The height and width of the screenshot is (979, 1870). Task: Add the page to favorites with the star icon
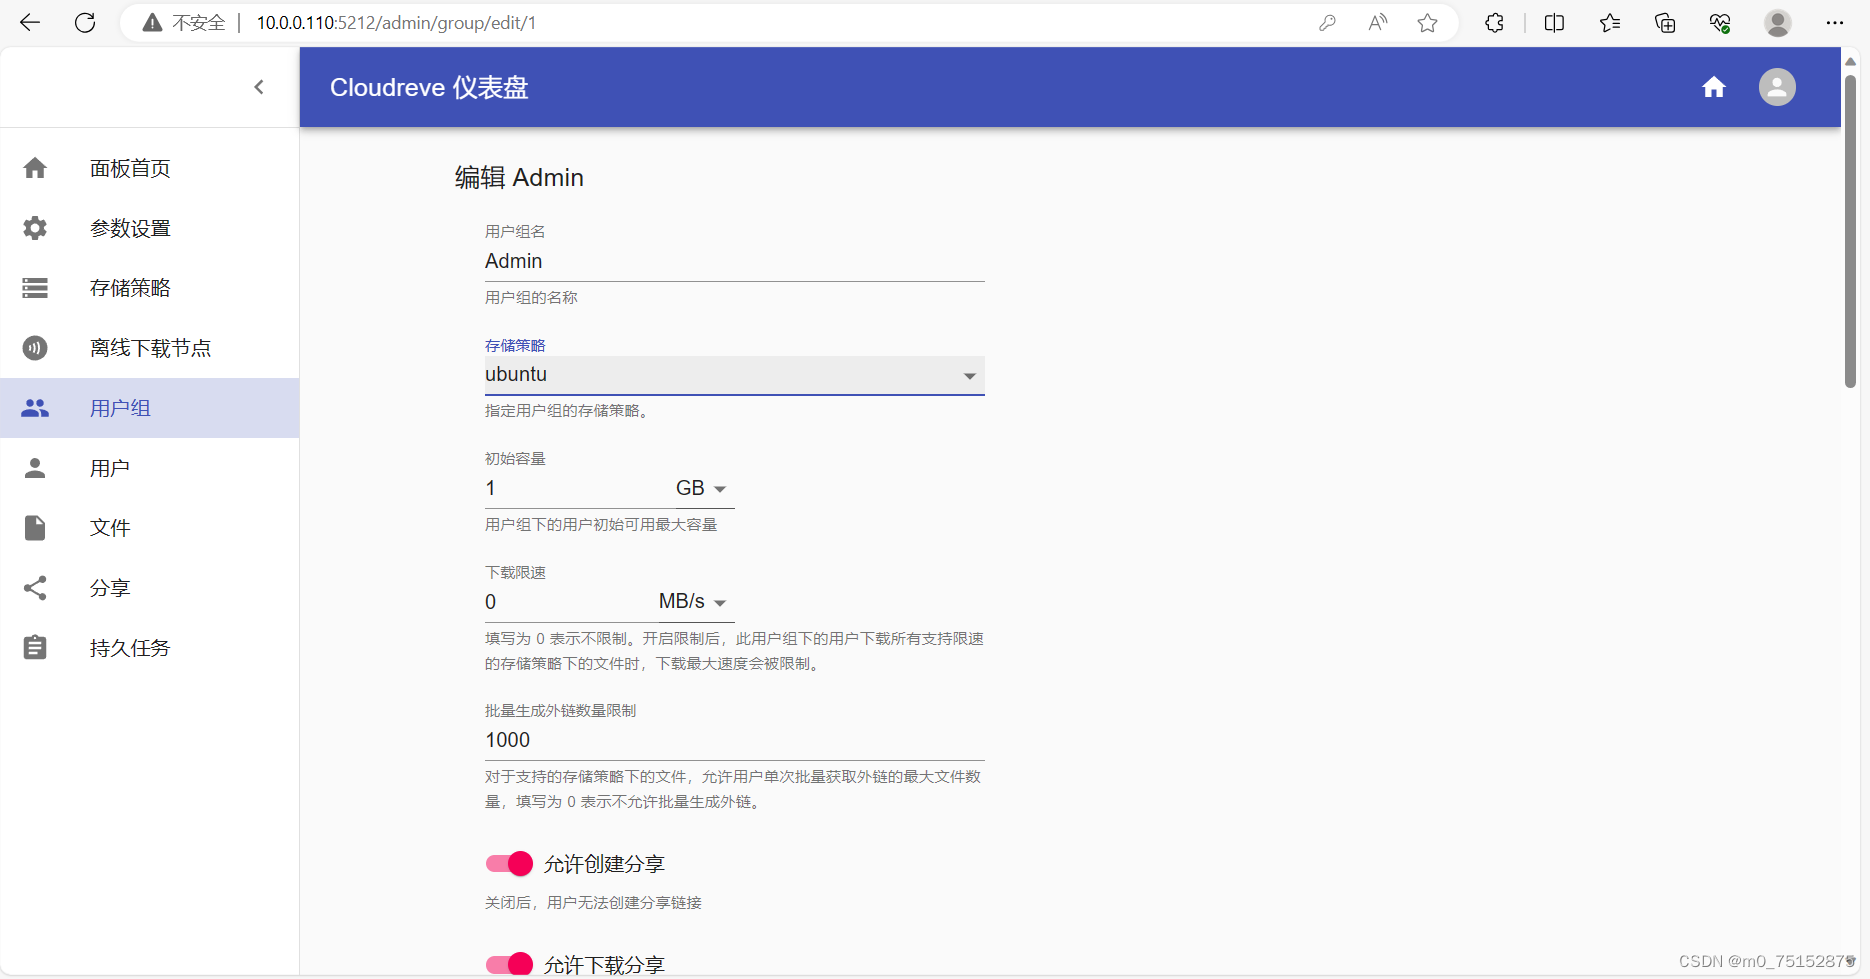tap(1427, 23)
